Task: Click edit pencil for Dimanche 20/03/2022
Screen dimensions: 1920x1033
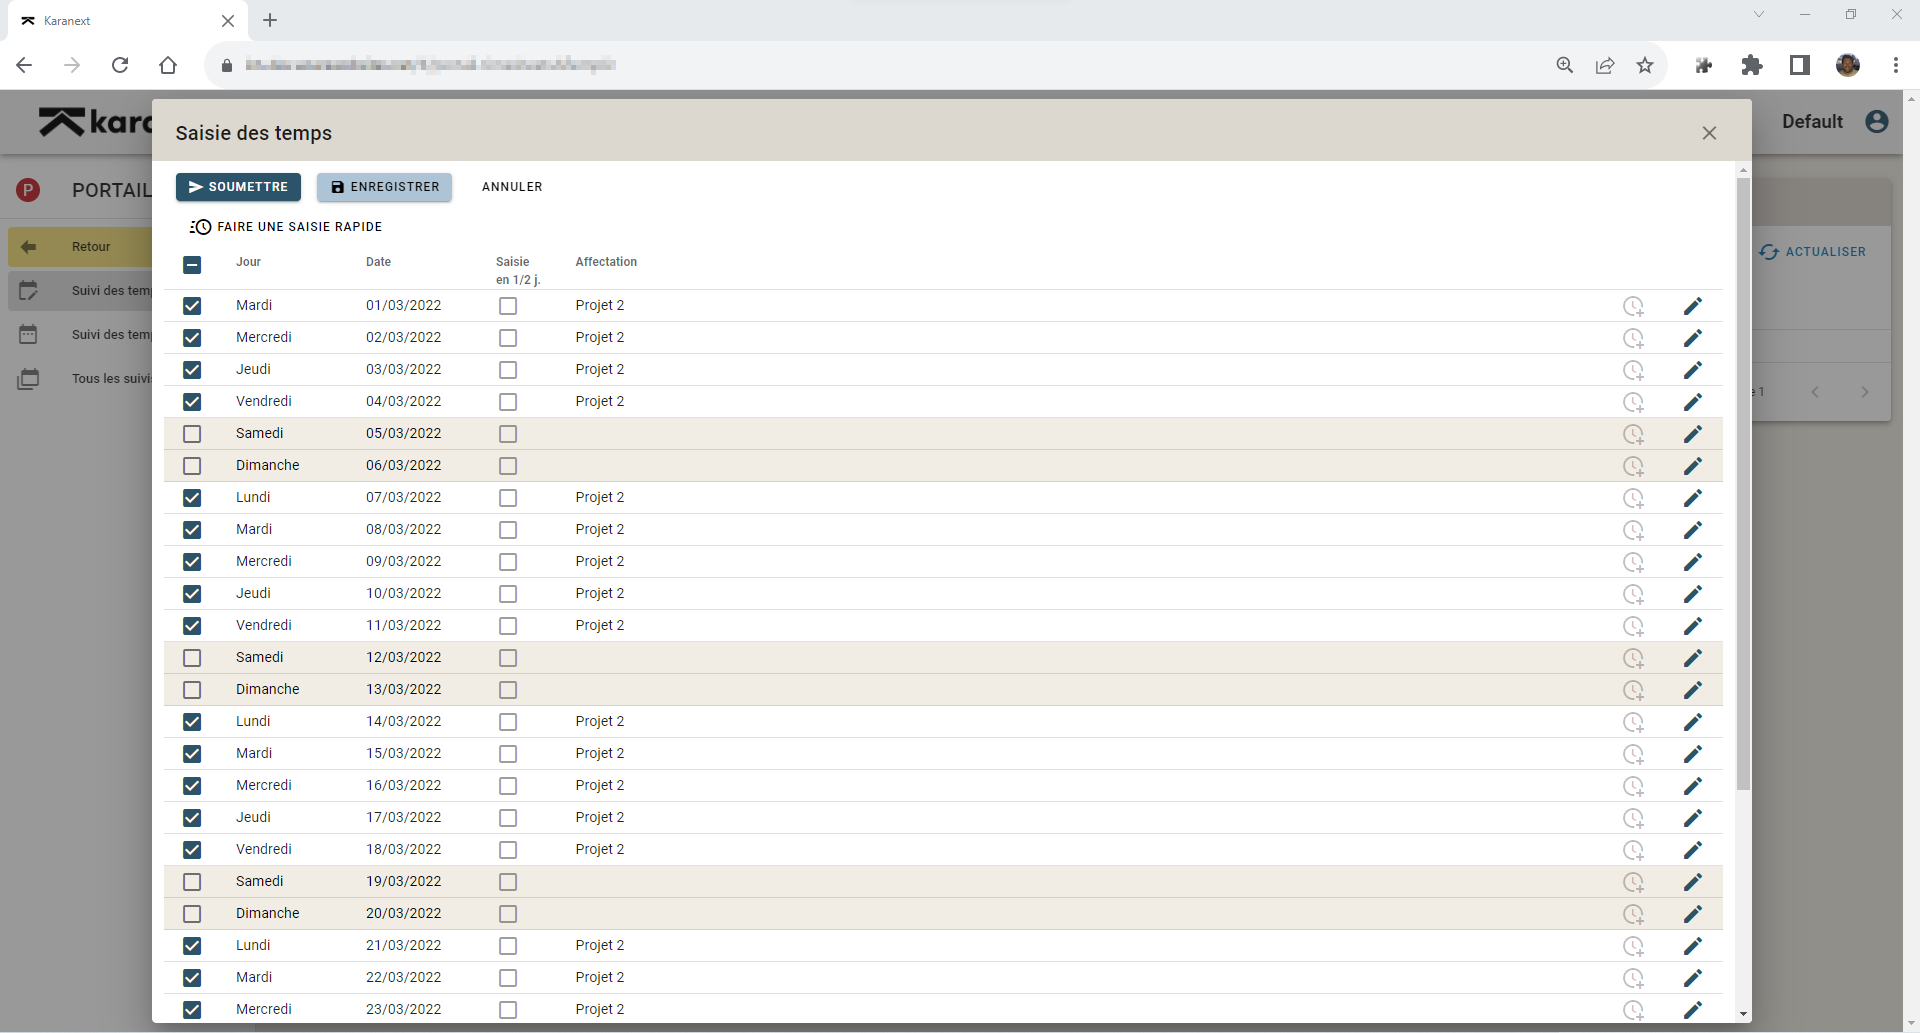Action: coord(1692,914)
